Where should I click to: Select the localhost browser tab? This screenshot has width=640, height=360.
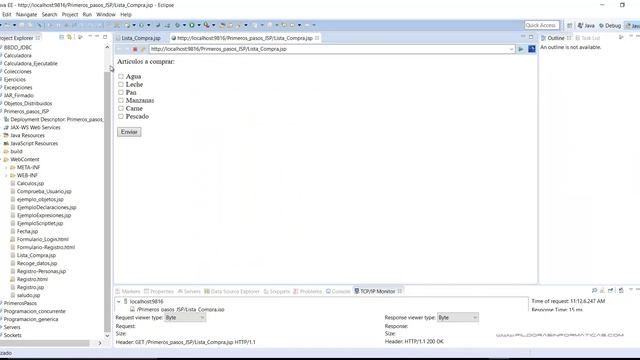[244, 38]
